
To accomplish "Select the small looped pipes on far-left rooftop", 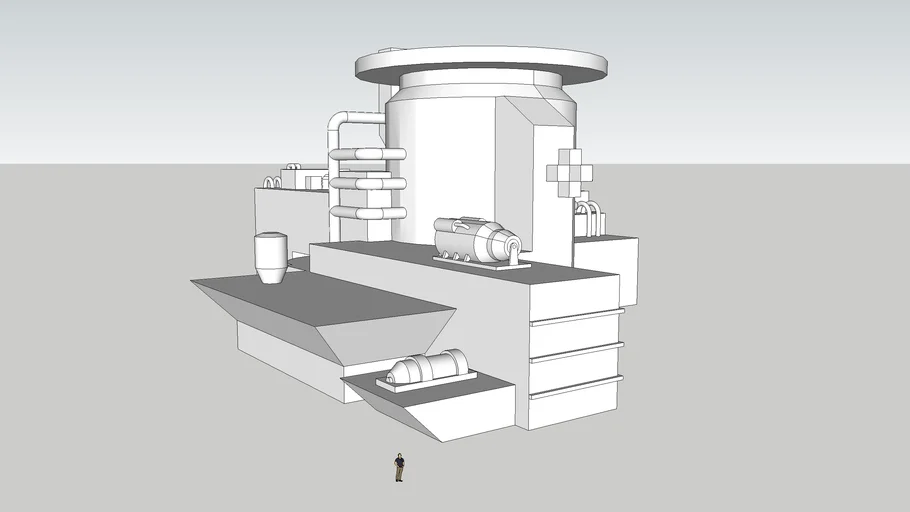I will coord(271,183).
